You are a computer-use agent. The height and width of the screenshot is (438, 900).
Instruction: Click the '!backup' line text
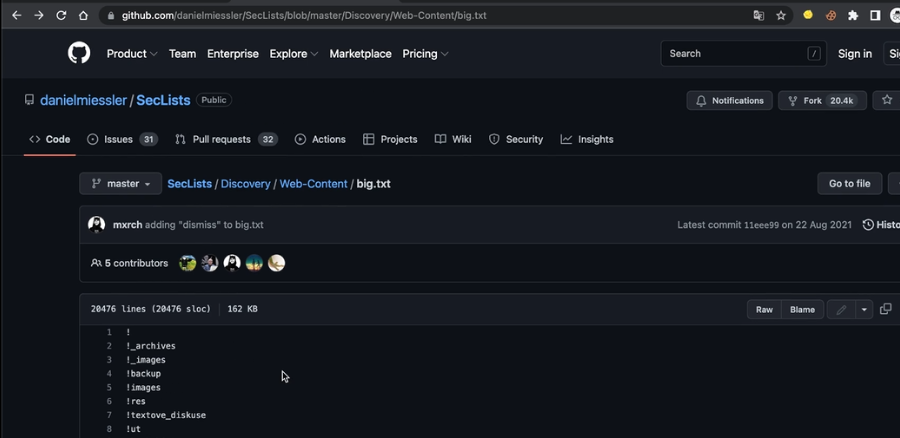(143, 373)
